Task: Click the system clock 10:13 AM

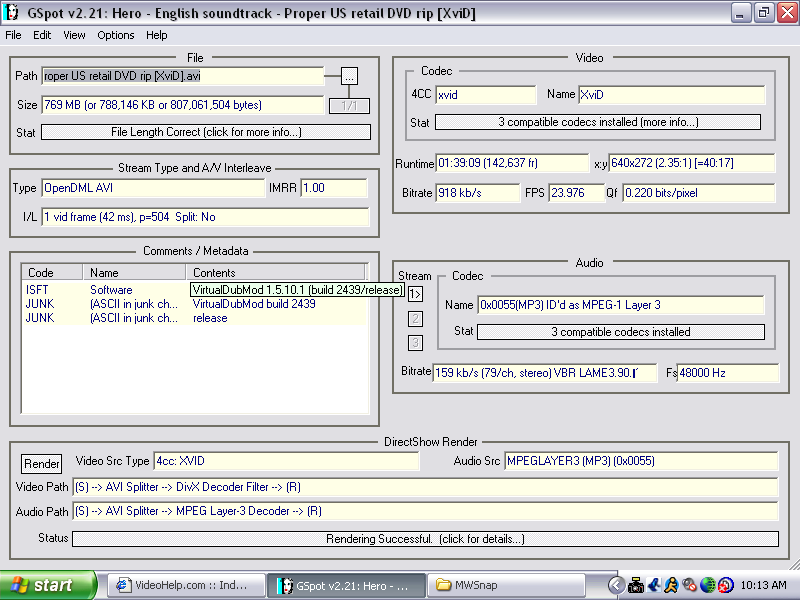Action: pyautogui.click(x=763, y=585)
